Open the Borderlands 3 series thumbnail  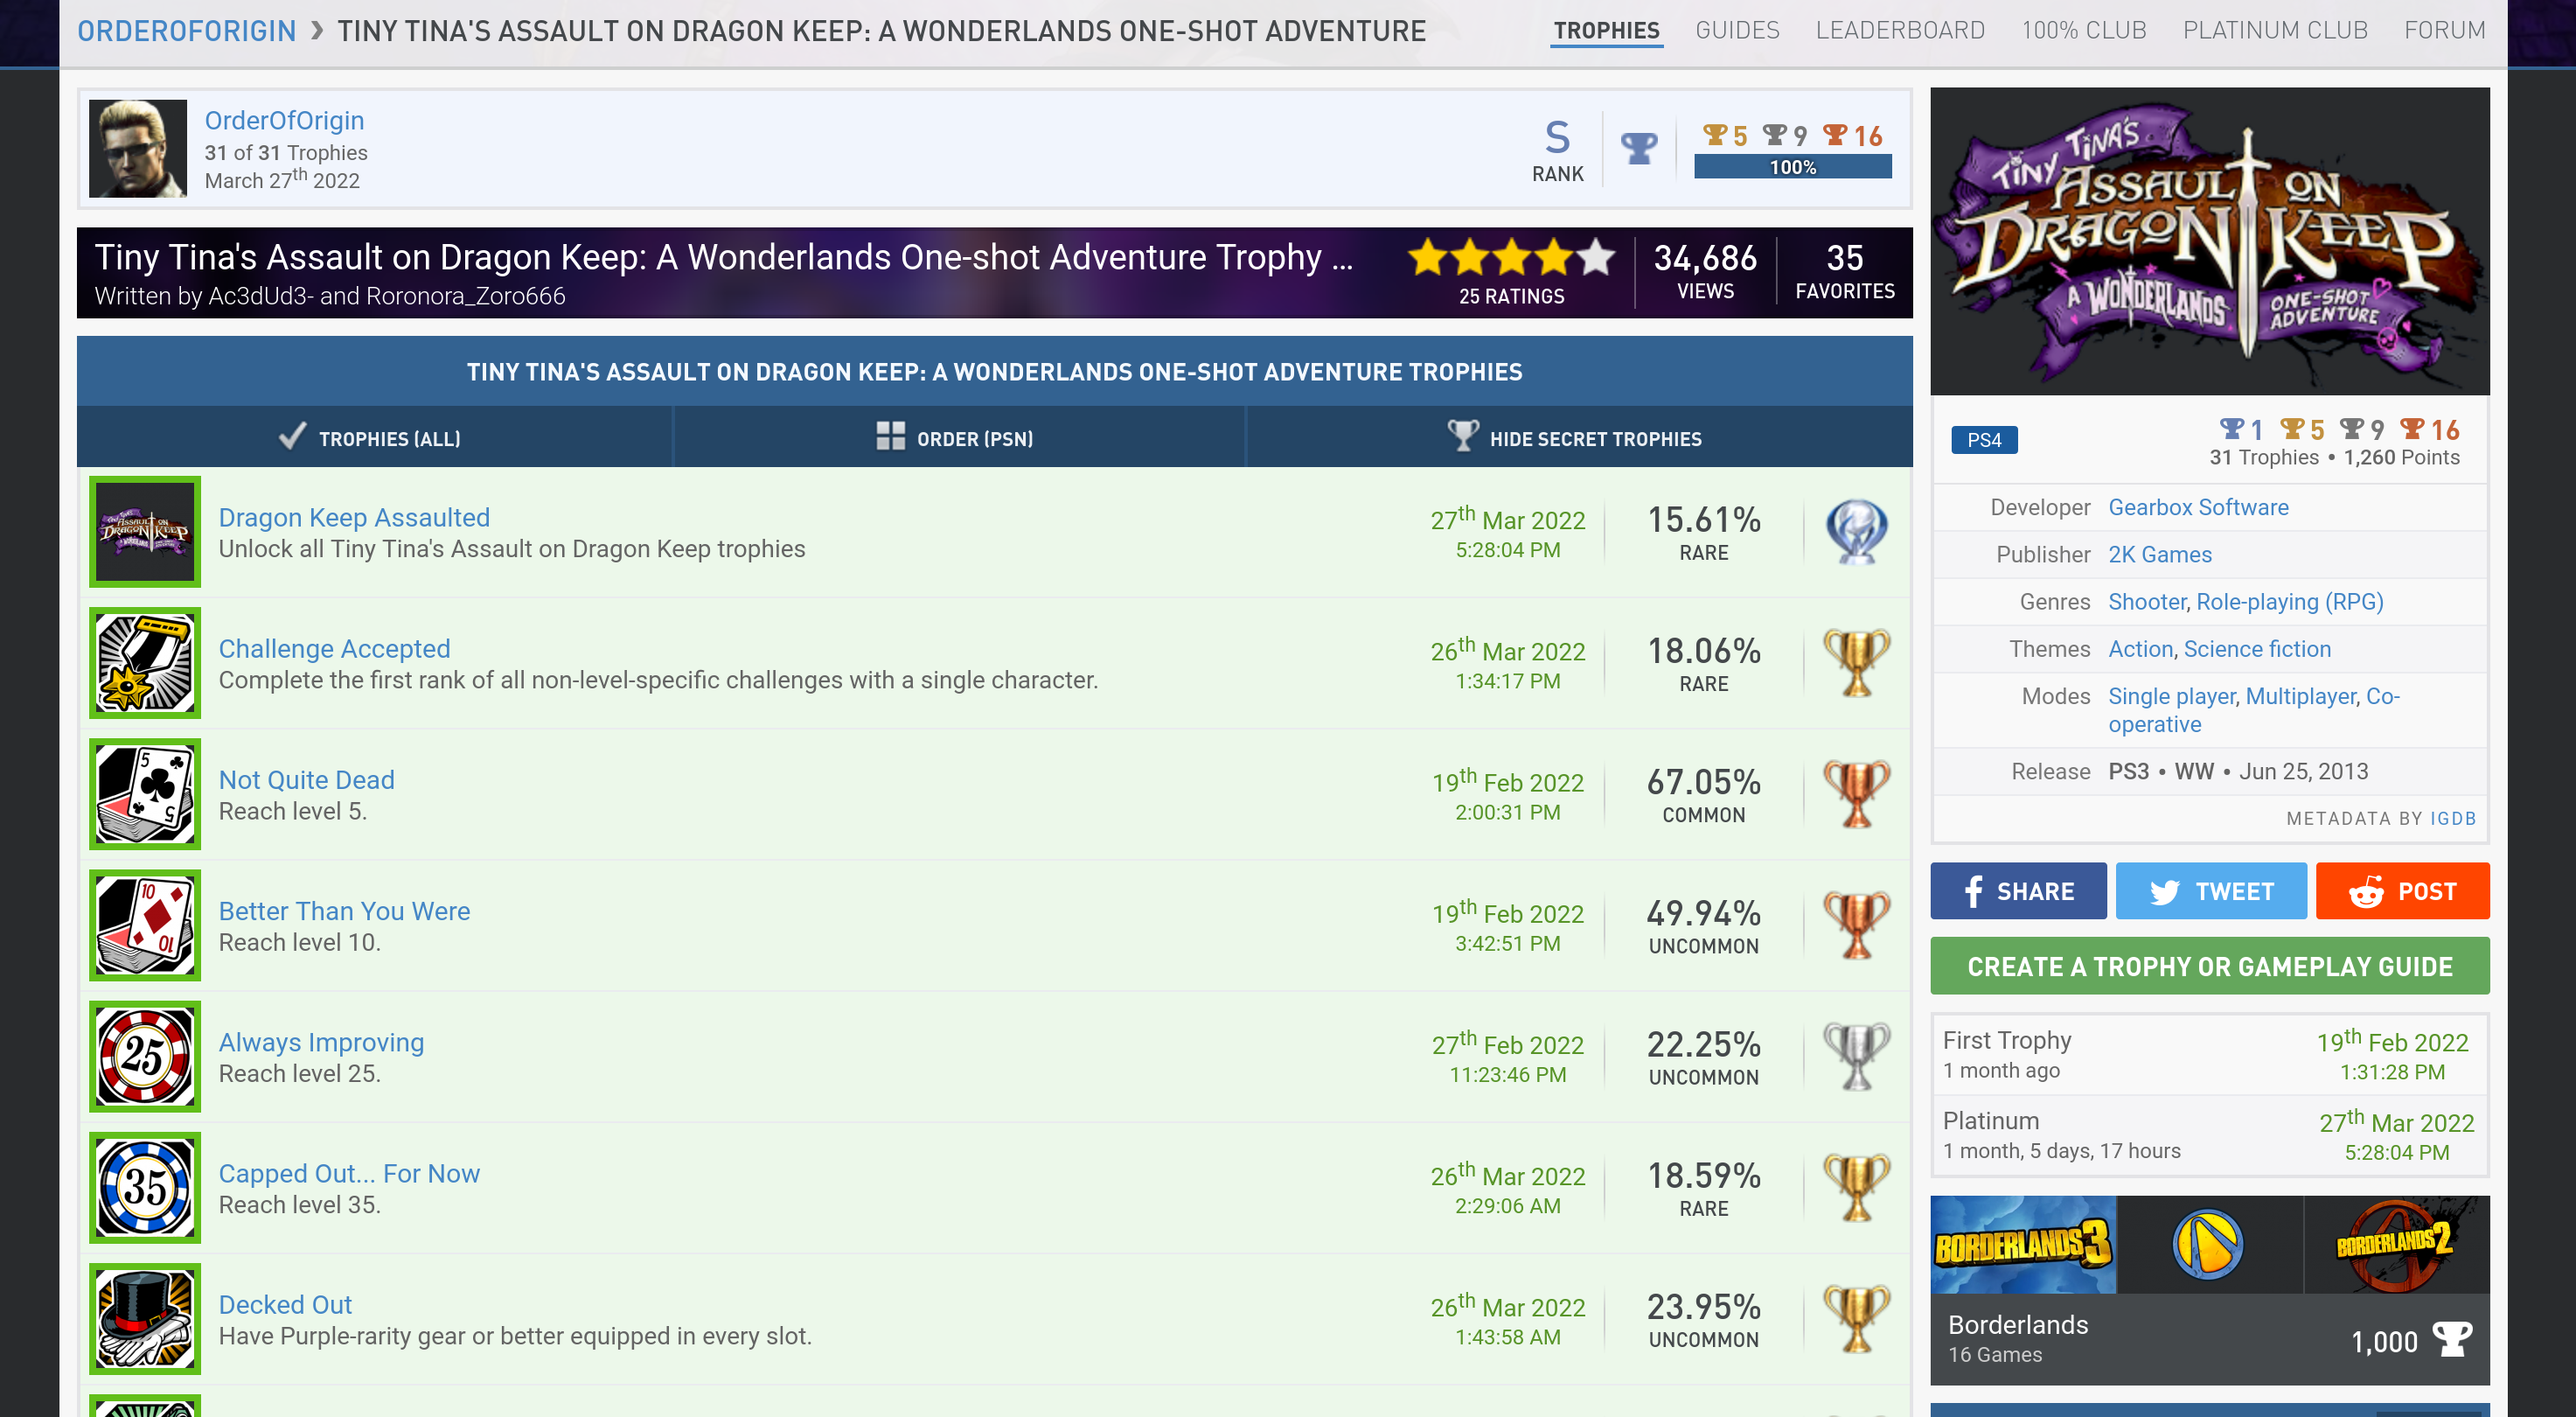pyautogui.click(x=2022, y=1245)
